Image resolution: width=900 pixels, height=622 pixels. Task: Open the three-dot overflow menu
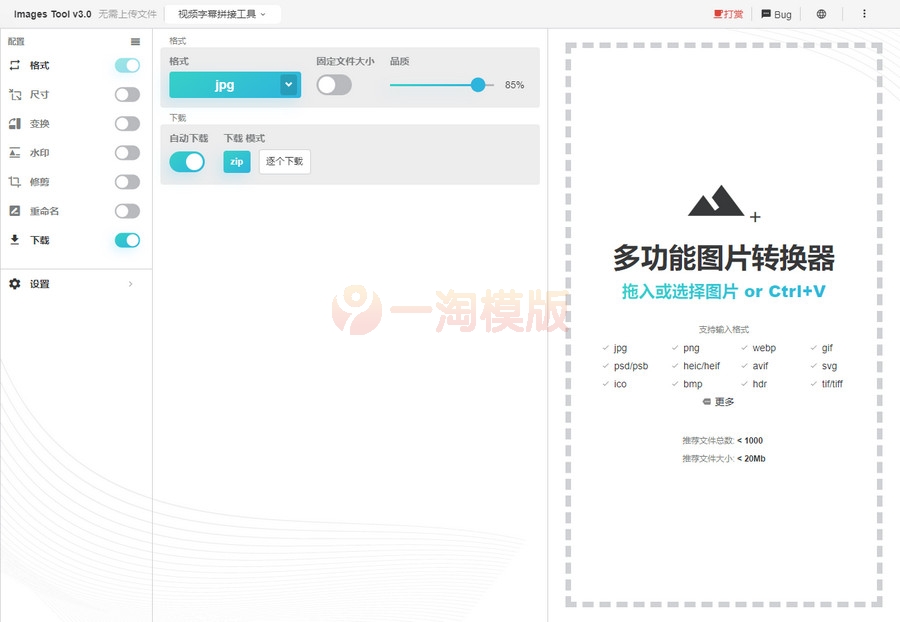click(864, 14)
